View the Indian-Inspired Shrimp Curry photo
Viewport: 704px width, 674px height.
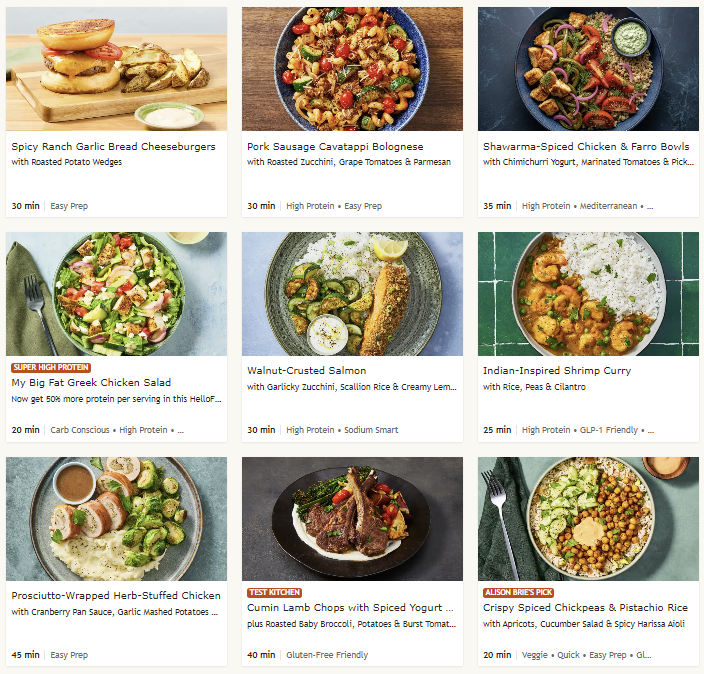point(588,294)
